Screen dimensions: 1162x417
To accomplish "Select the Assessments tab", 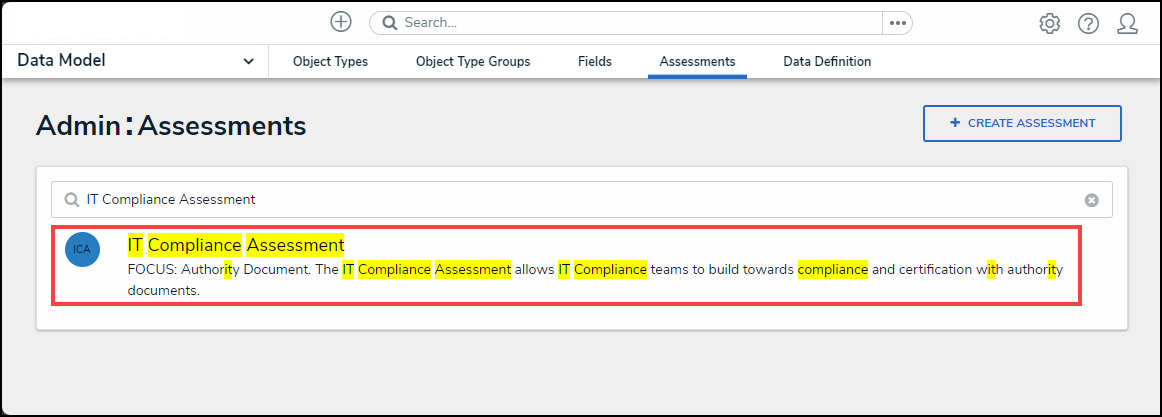I will pyautogui.click(x=697, y=62).
